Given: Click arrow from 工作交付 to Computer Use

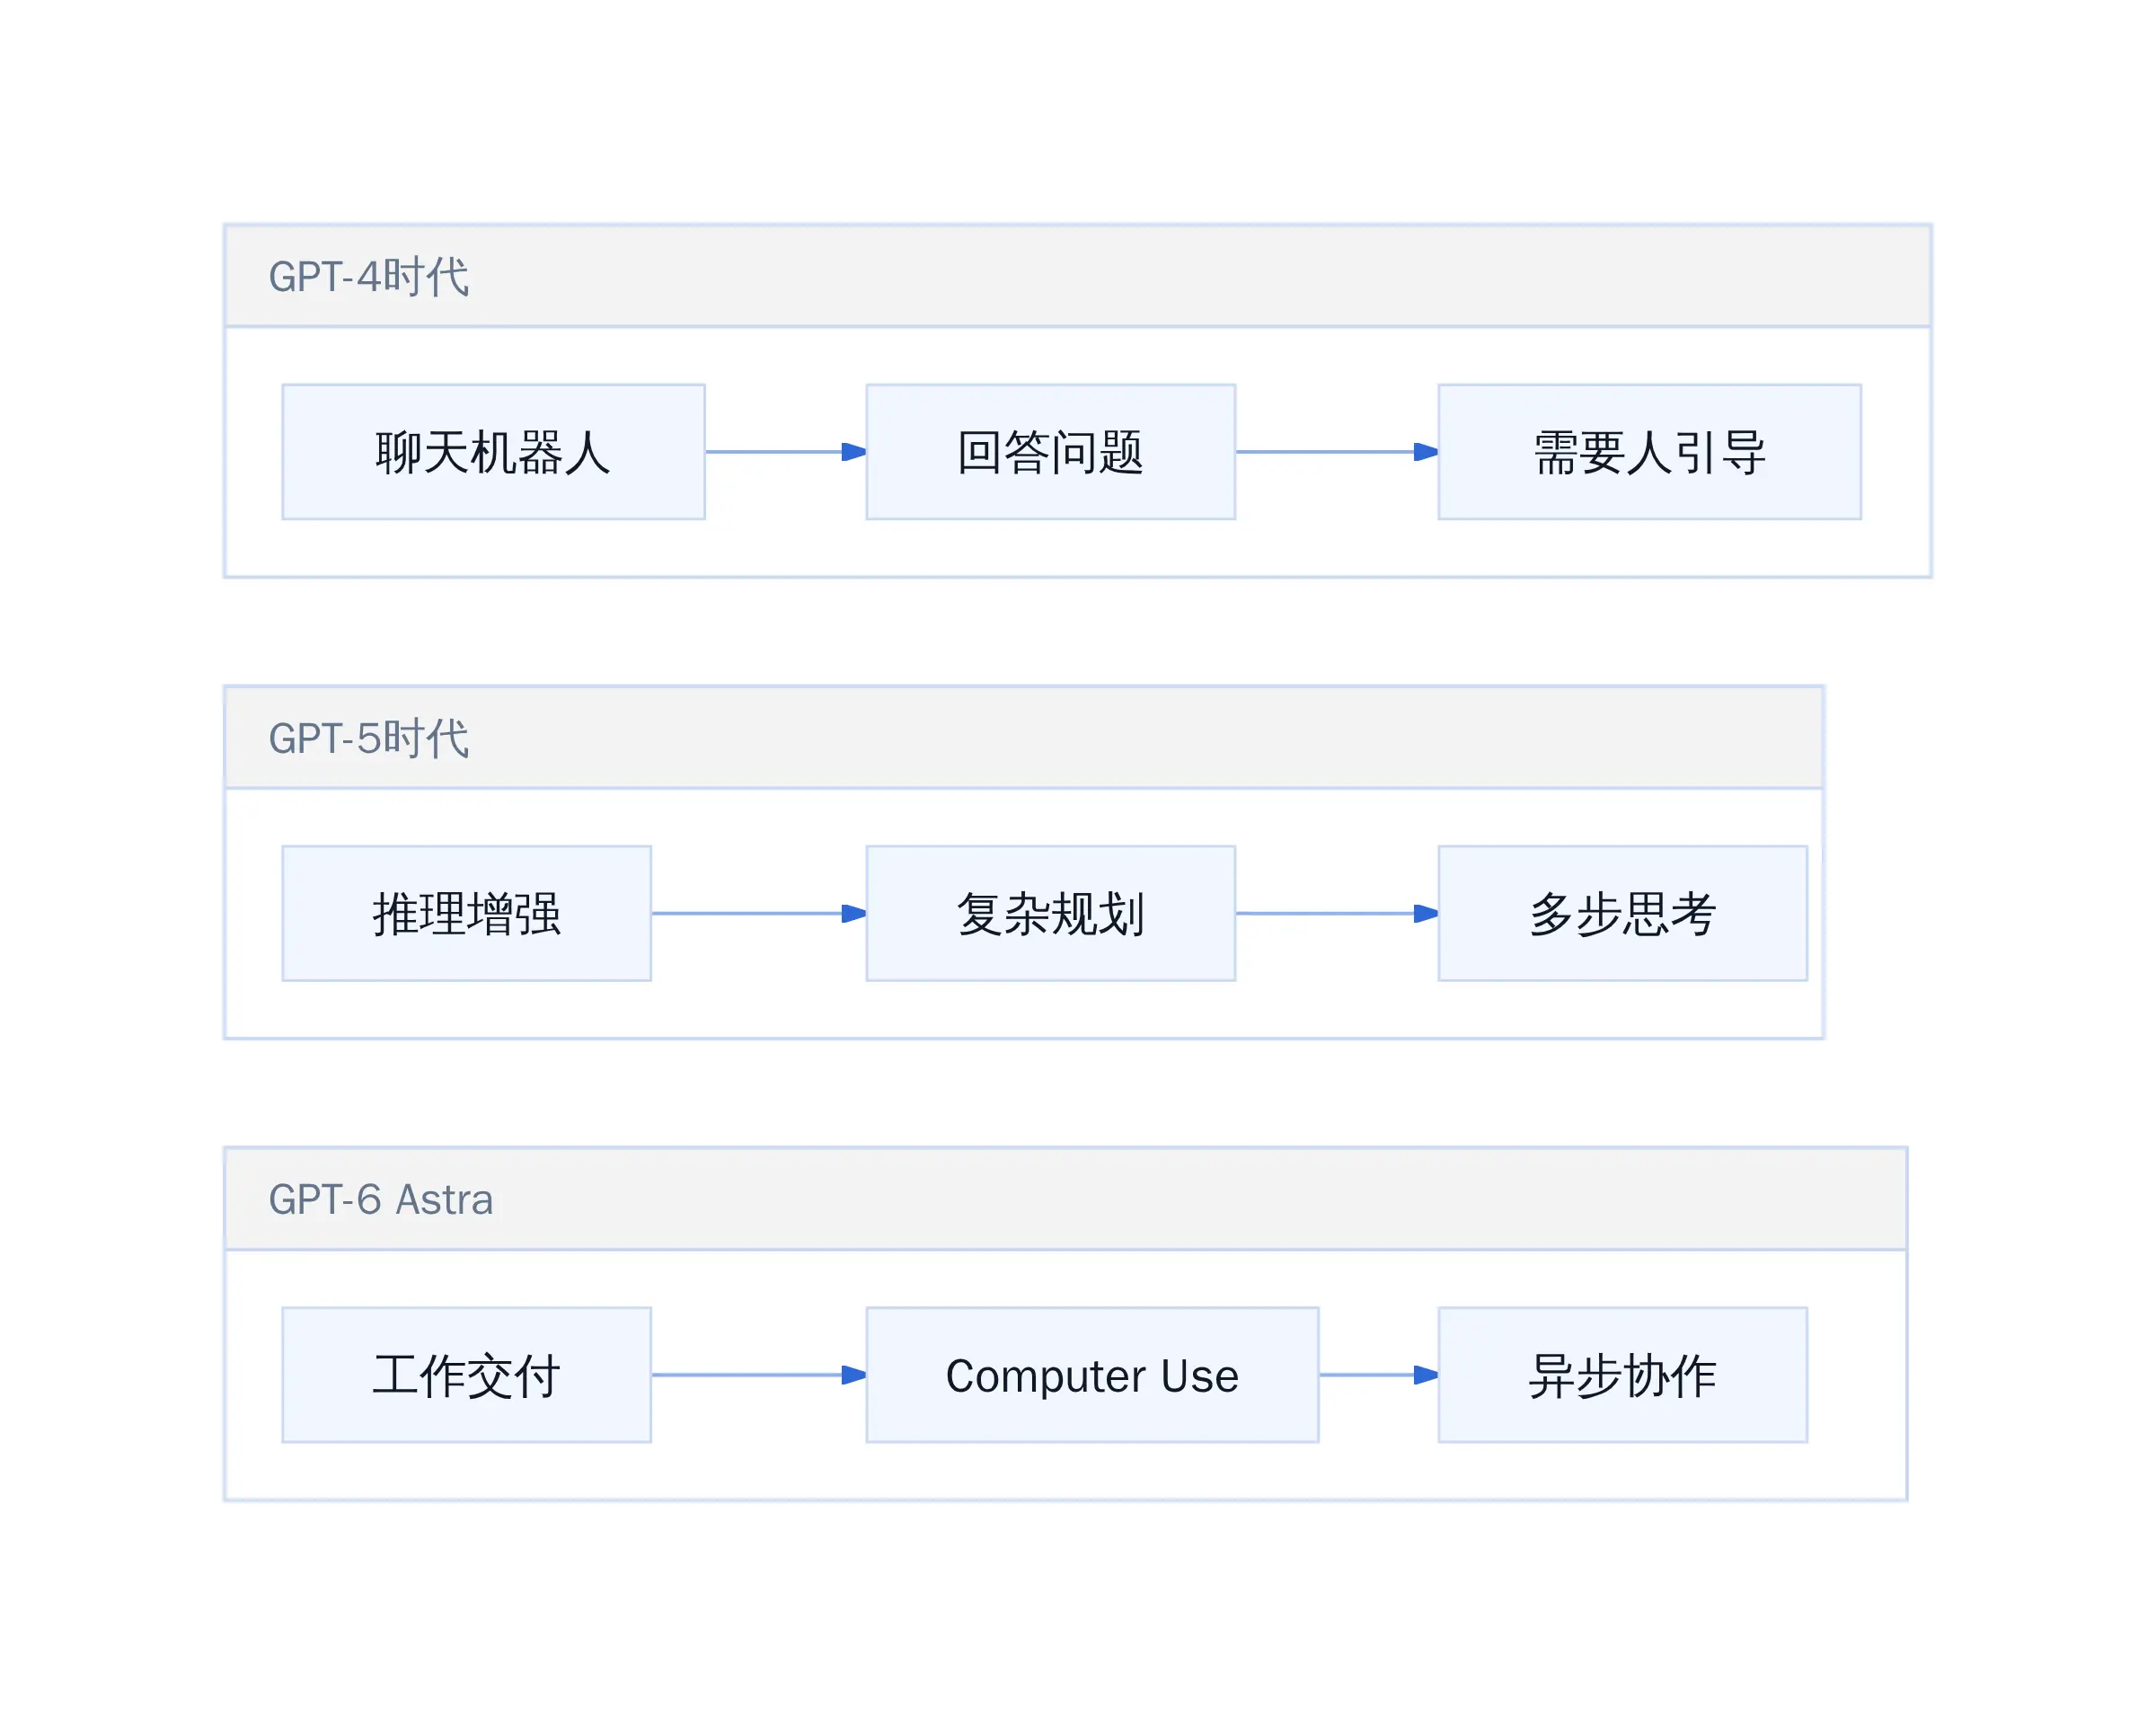Looking at the screenshot, I should [759, 1375].
